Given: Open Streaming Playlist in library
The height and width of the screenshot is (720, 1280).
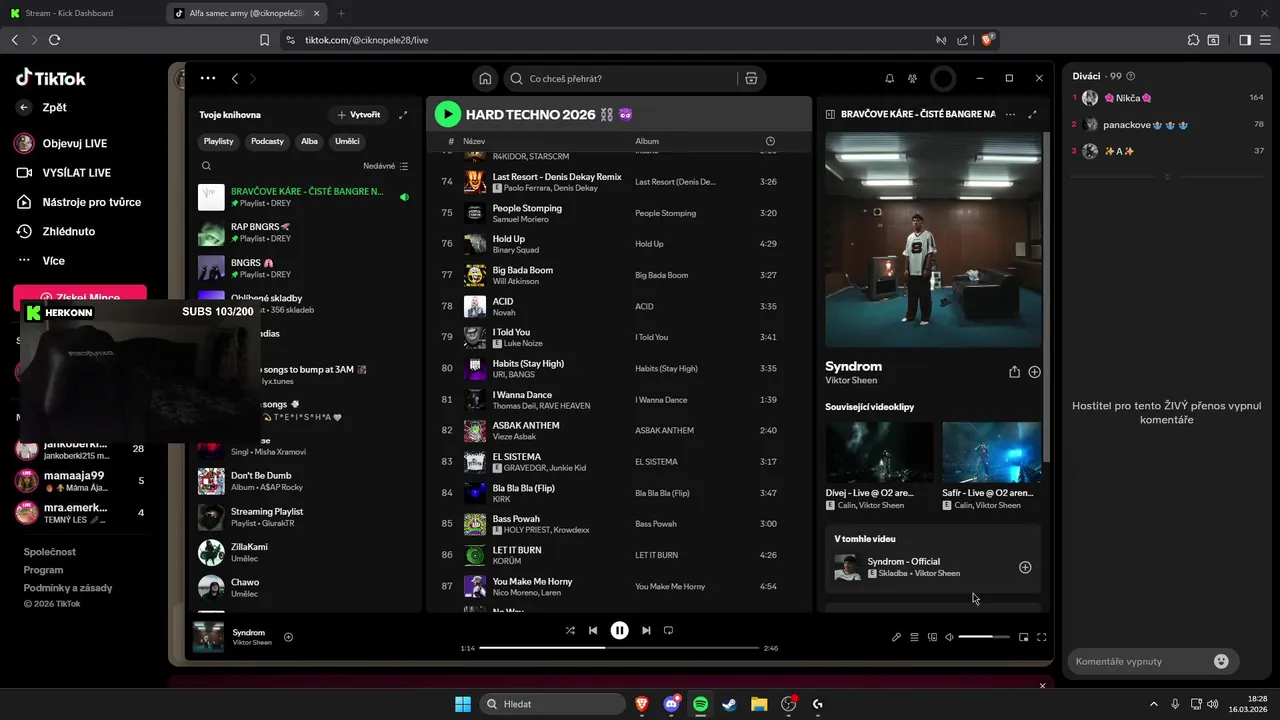Looking at the screenshot, I should [x=303, y=517].
